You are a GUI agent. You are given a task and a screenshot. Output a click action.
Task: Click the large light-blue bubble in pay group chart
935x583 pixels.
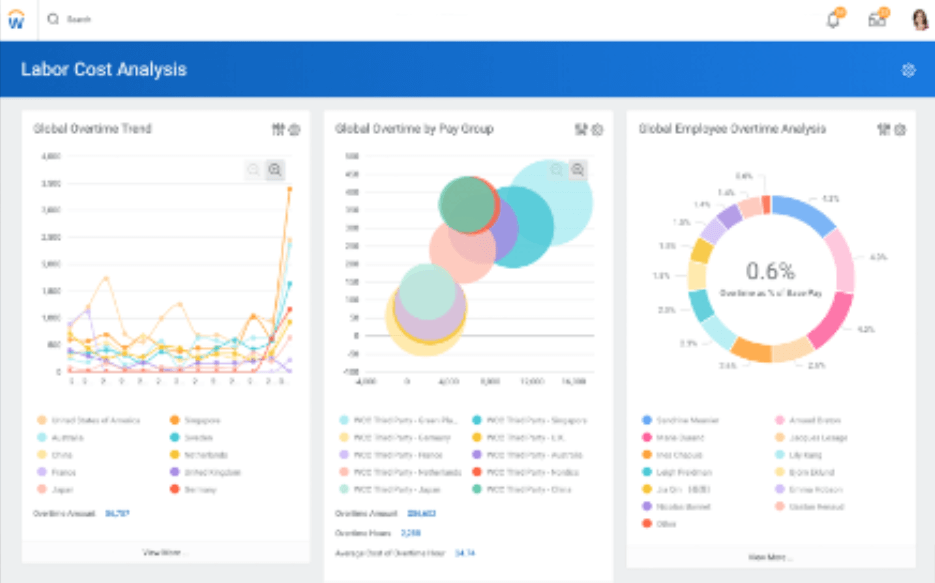click(x=555, y=200)
